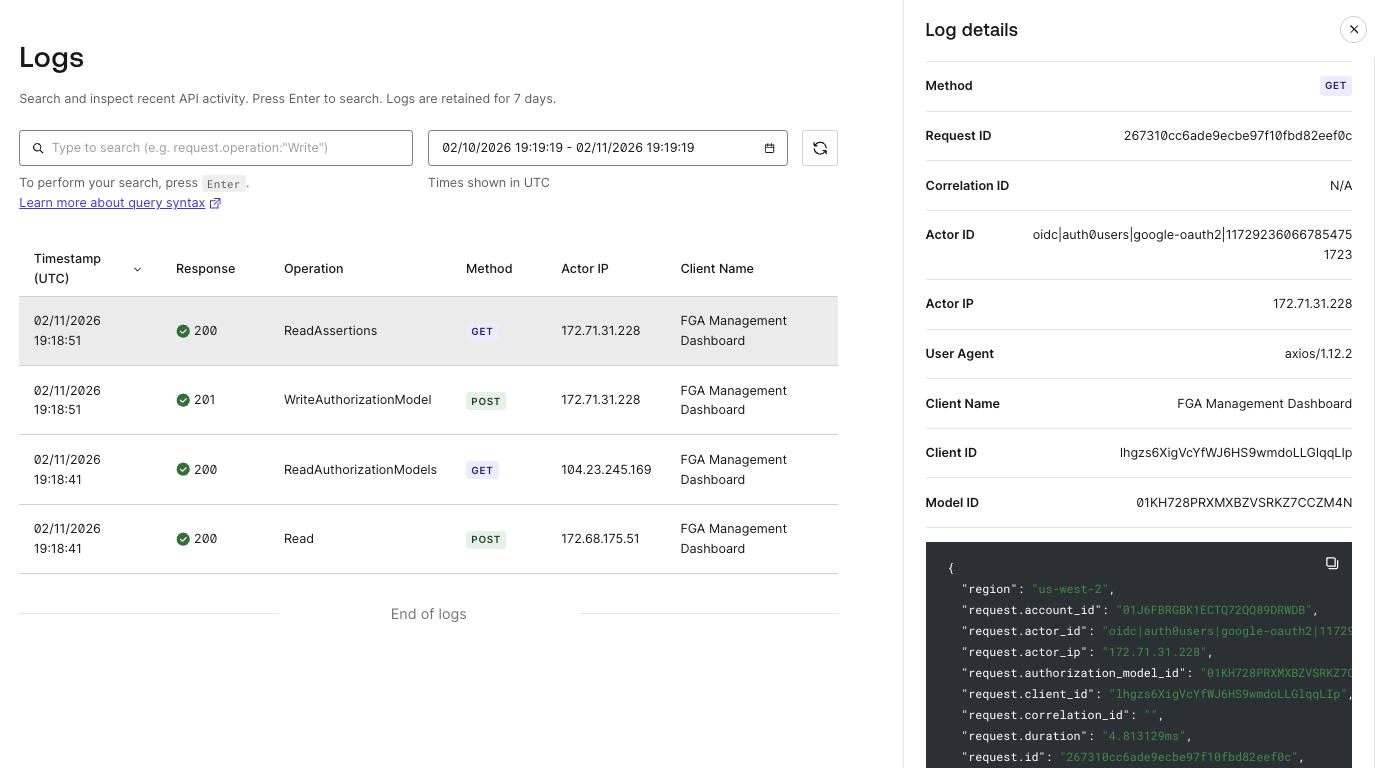The image size is (1375, 768).
Task: Click the Actor IP column header
Action: pos(585,269)
